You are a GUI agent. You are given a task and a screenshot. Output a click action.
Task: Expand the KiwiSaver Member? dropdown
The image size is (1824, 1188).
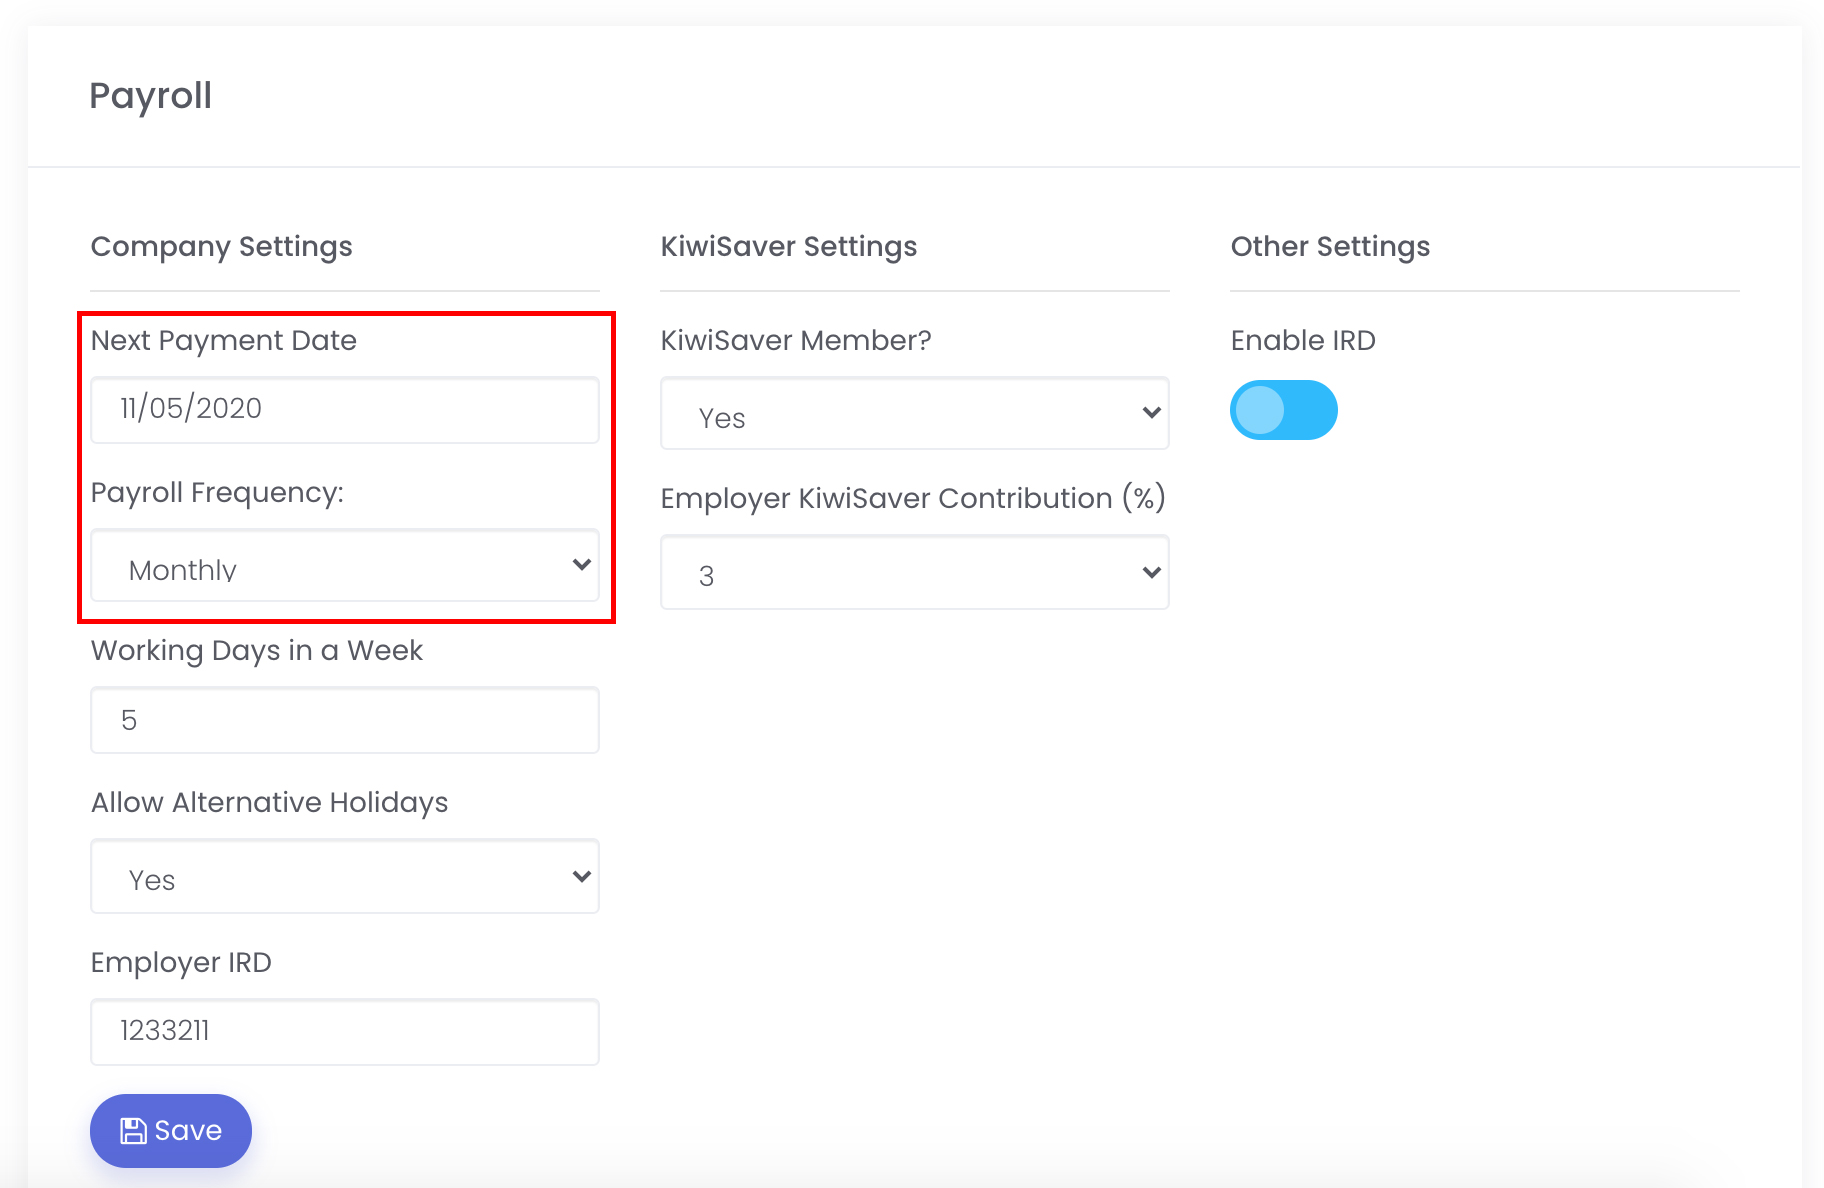tap(914, 414)
